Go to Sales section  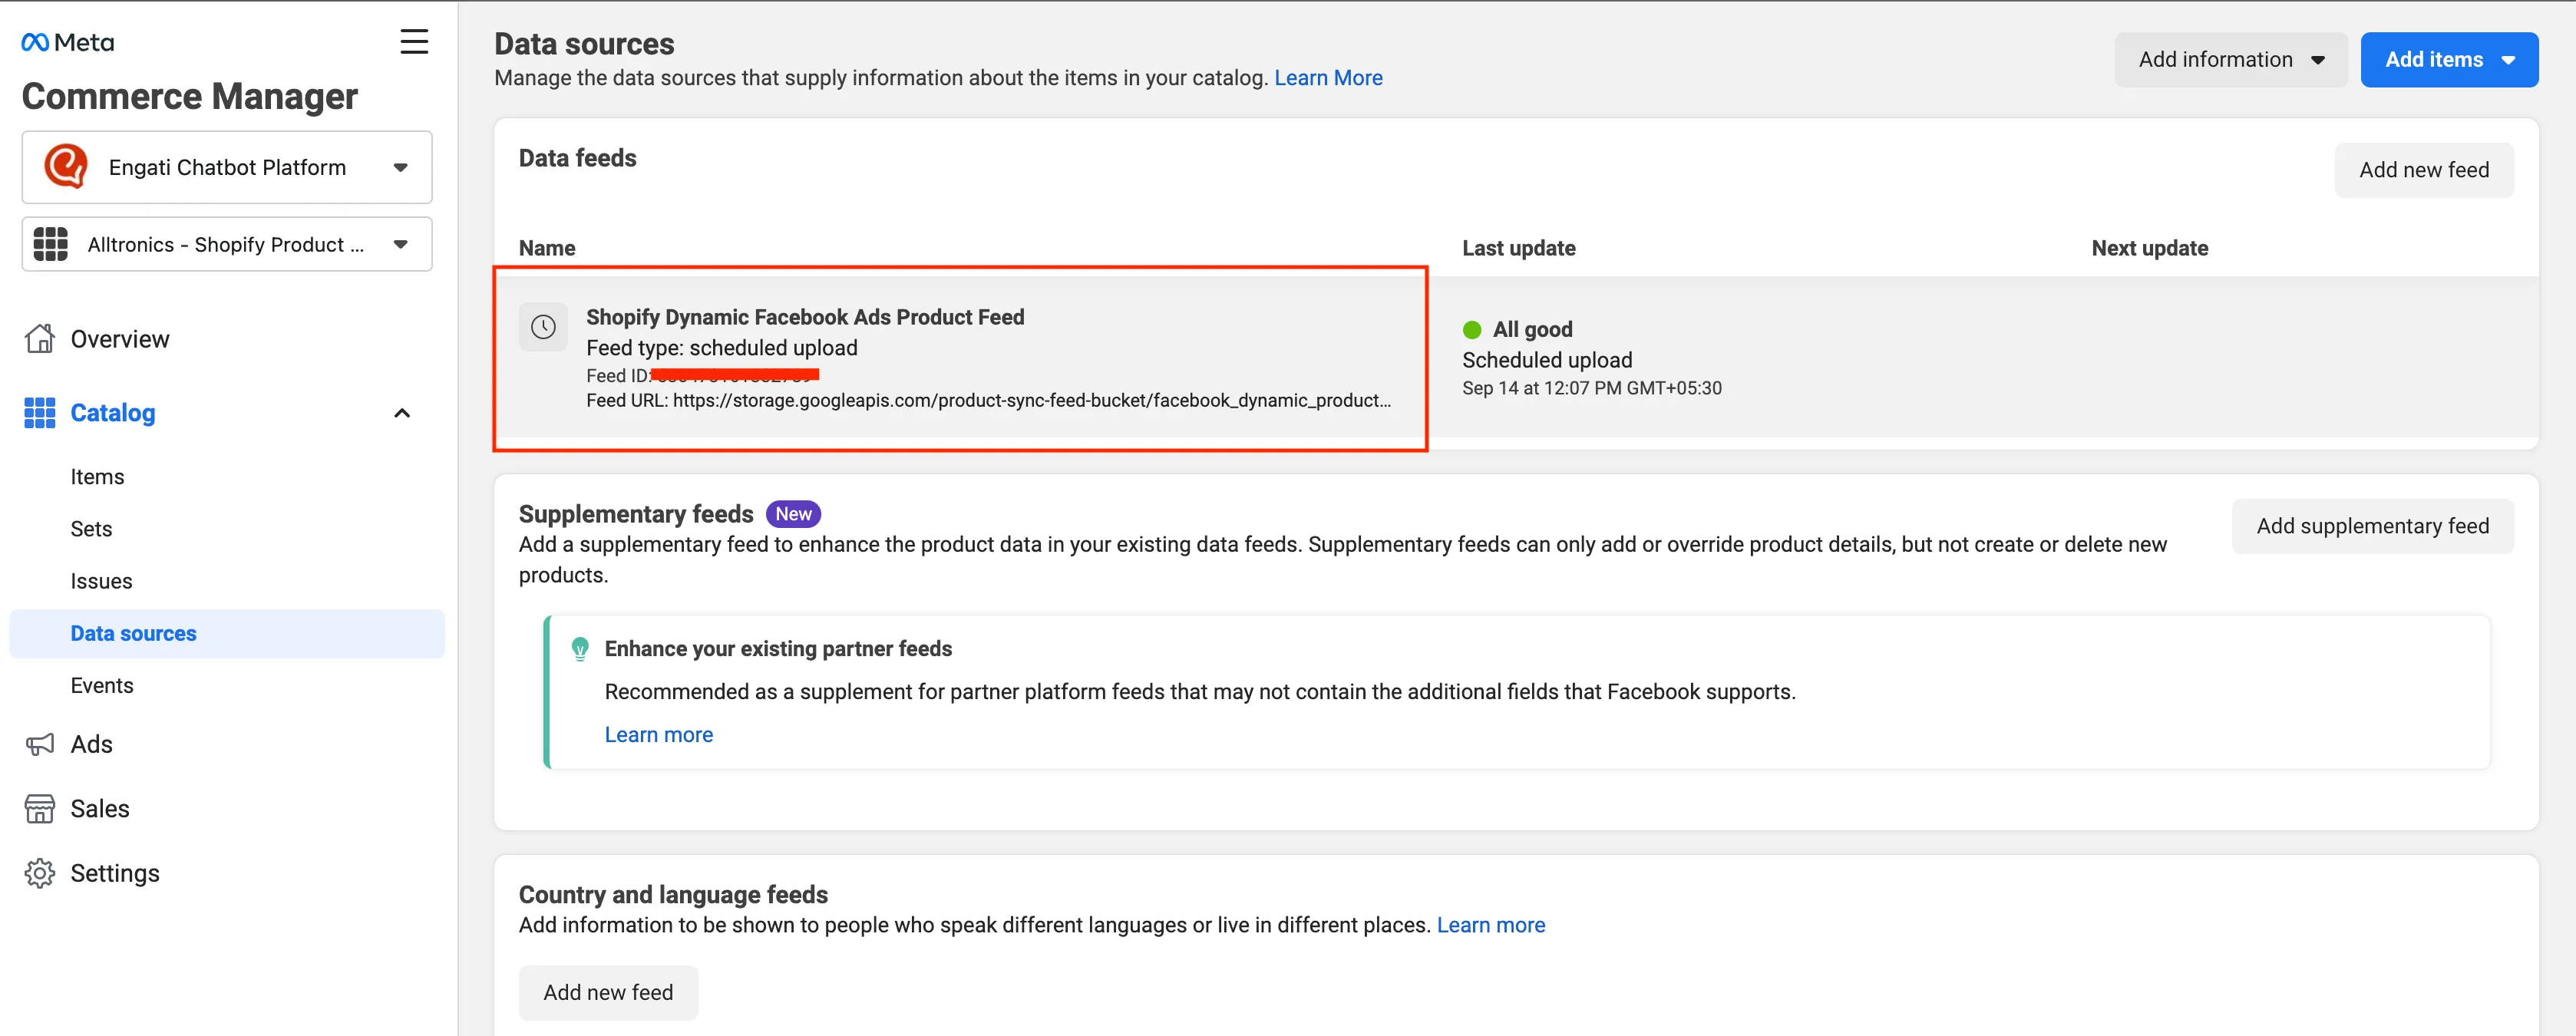pos(100,808)
